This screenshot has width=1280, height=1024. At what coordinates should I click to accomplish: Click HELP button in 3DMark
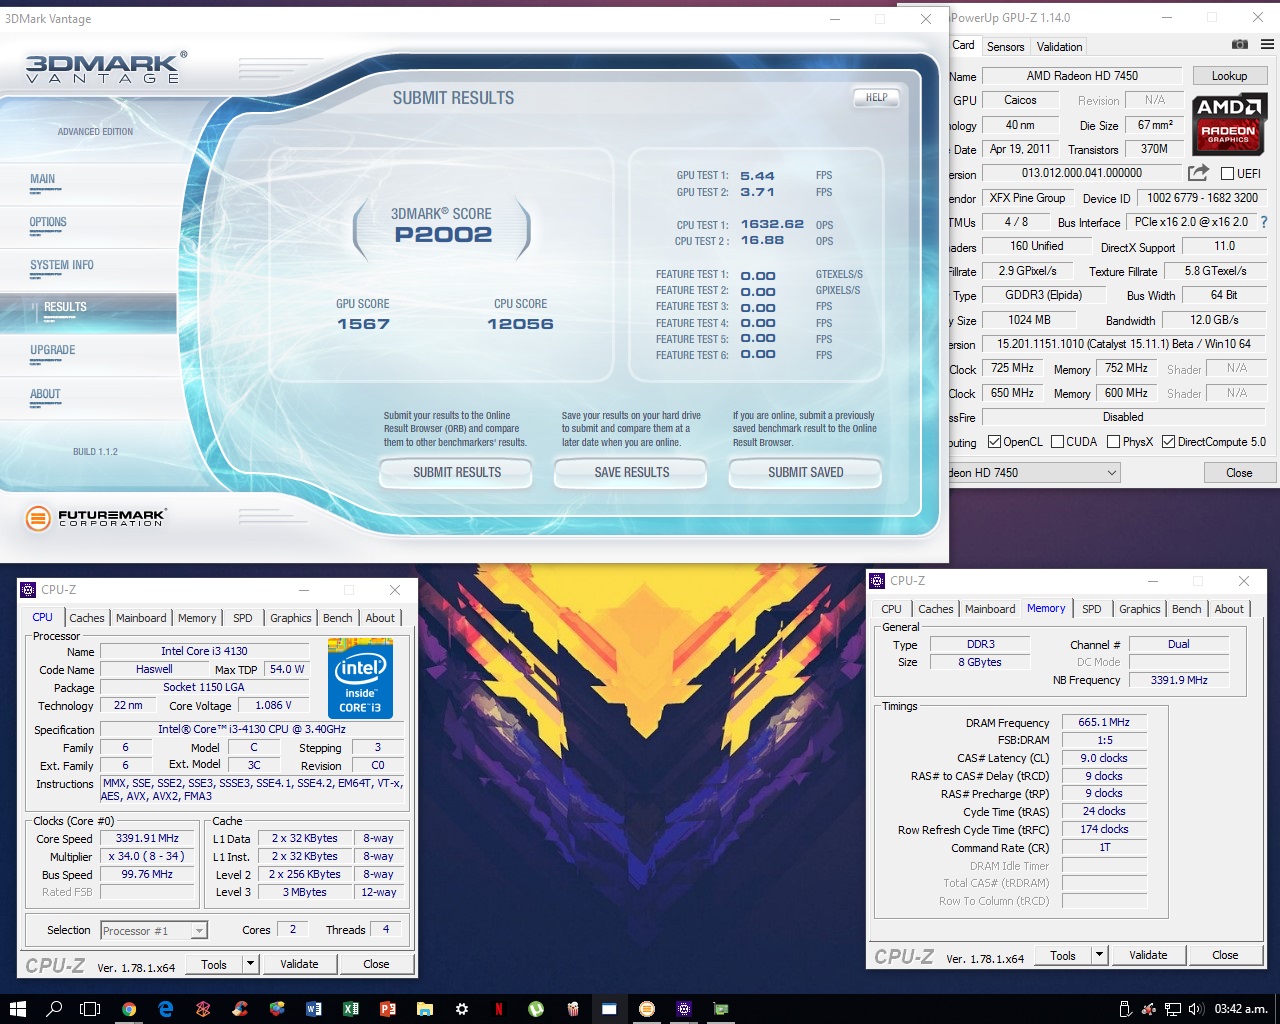pyautogui.click(x=876, y=97)
